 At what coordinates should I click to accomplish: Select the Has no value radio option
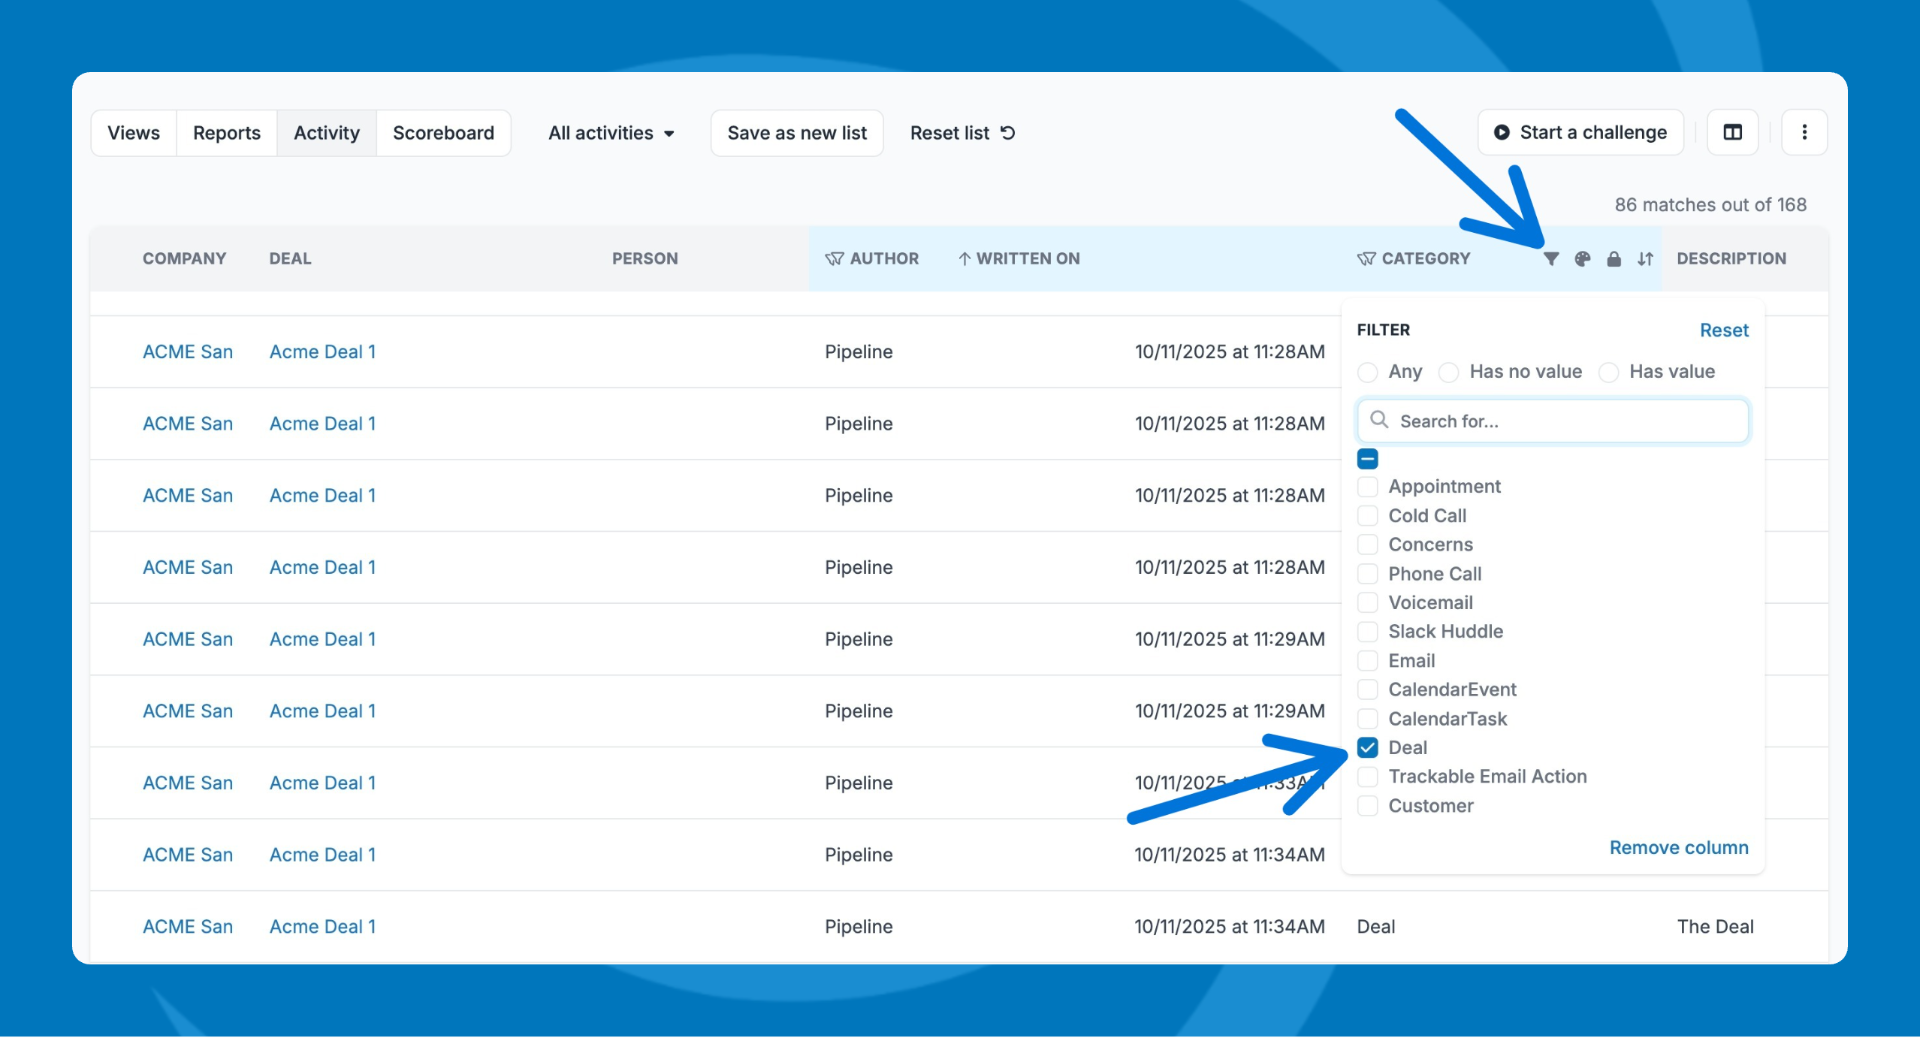pyautogui.click(x=1449, y=372)
